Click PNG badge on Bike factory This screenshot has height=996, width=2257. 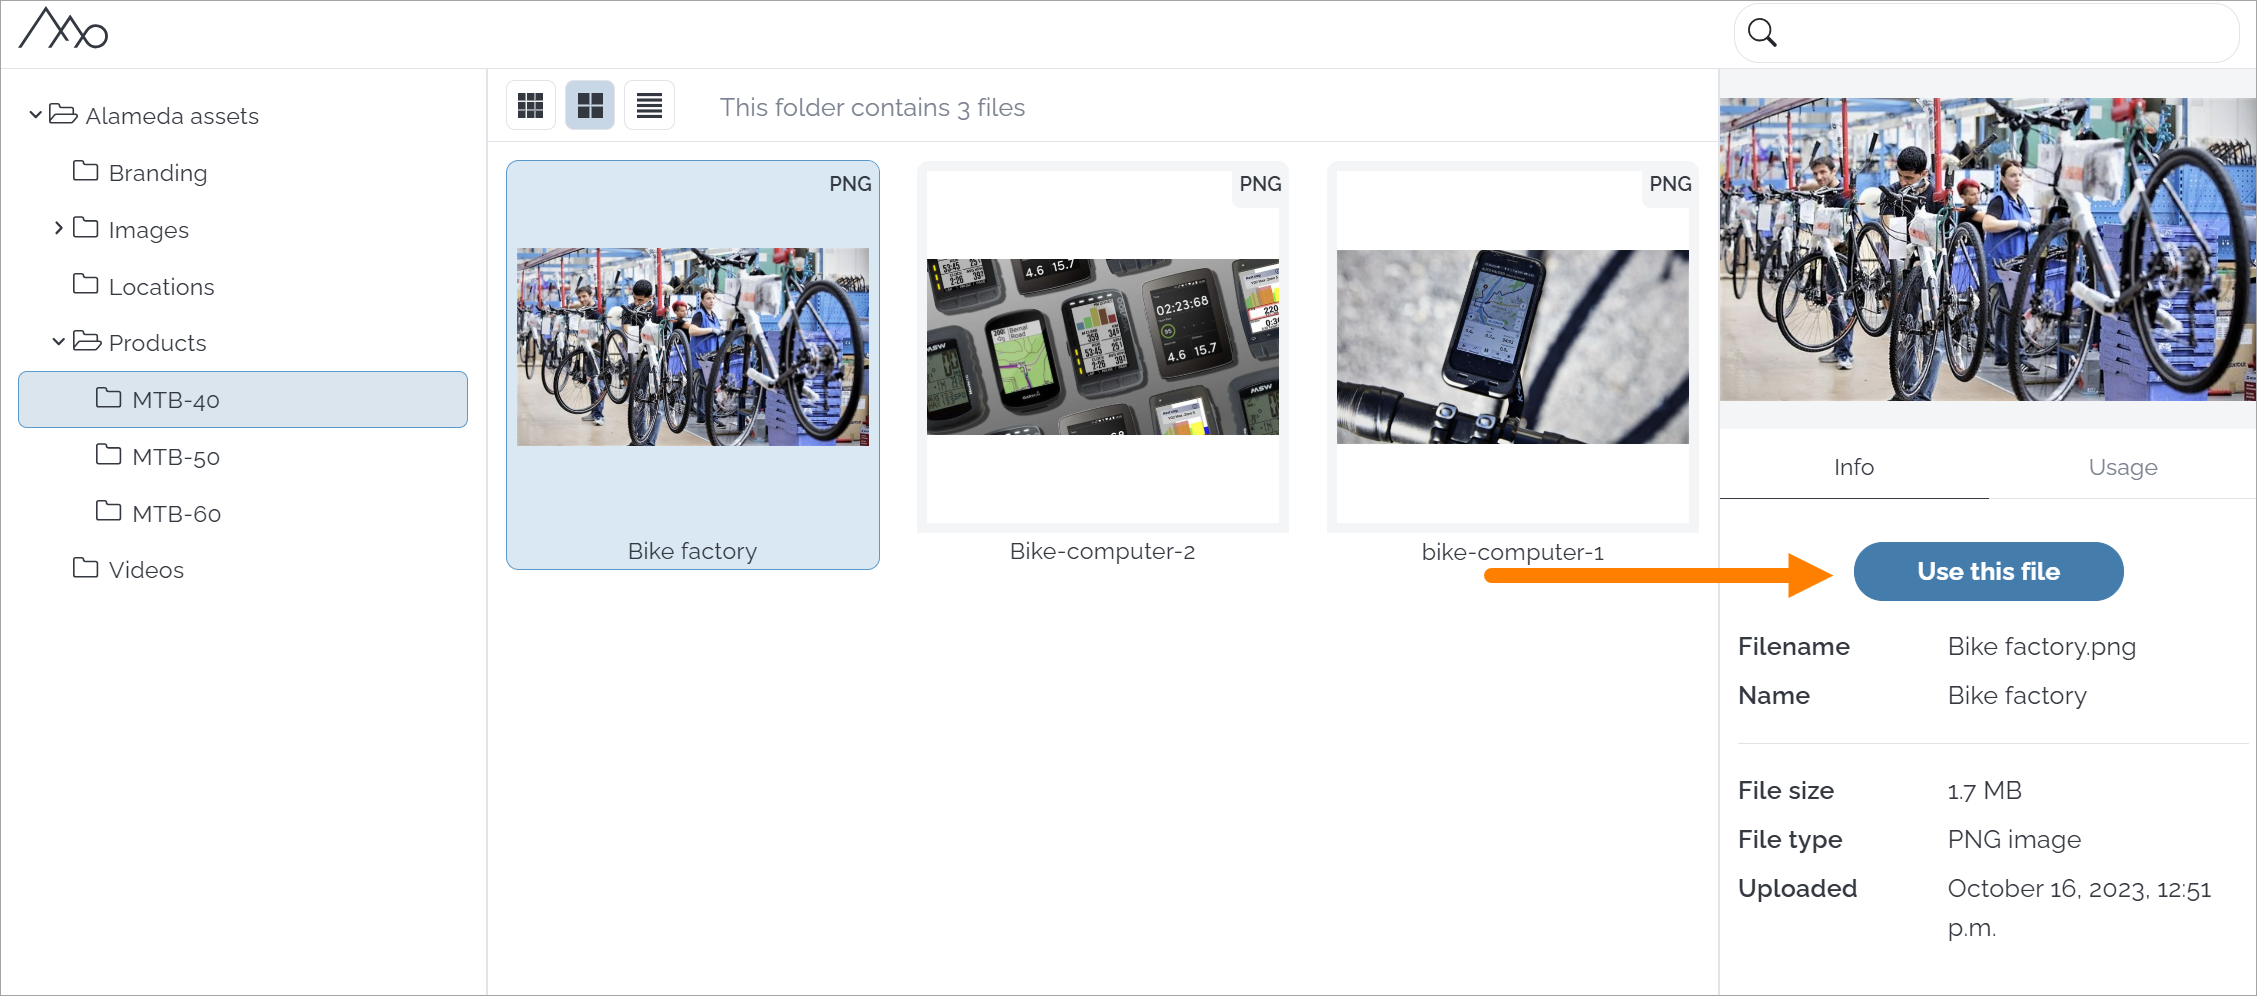850,184
